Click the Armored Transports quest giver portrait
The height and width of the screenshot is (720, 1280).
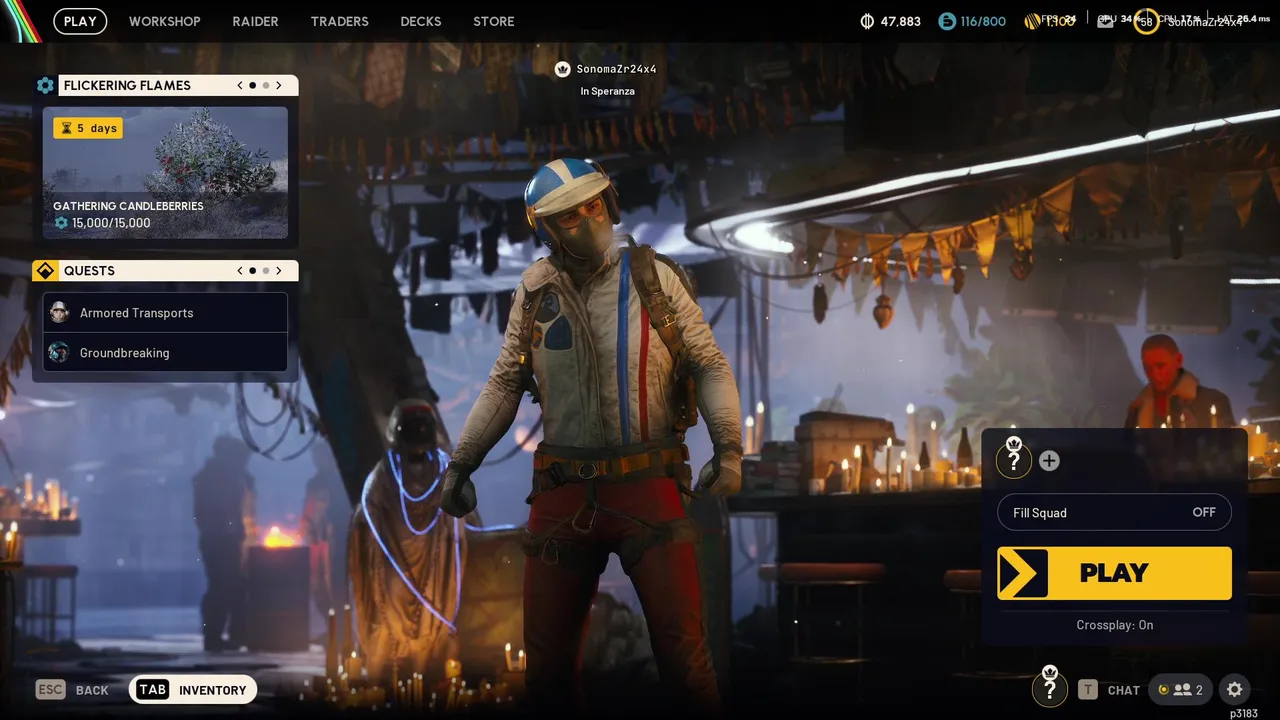coord(59,312)
